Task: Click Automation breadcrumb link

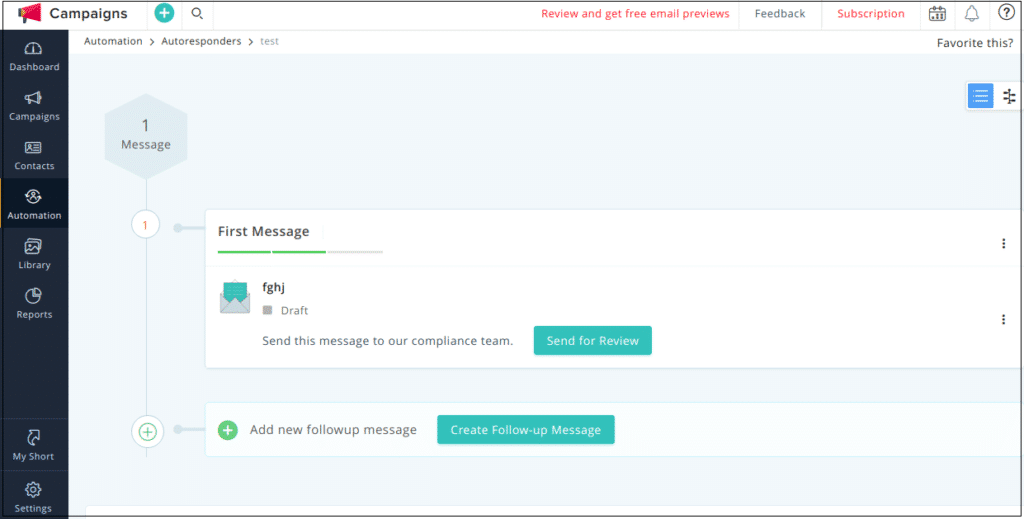Action: pos(113,41)
